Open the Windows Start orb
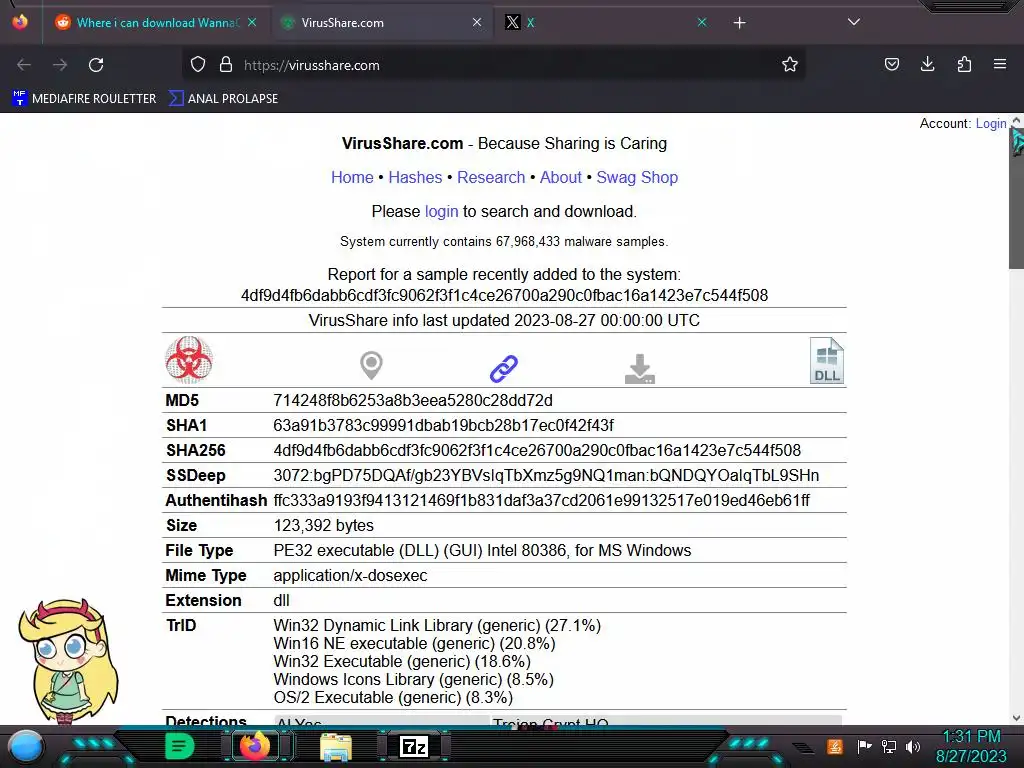 26,746
